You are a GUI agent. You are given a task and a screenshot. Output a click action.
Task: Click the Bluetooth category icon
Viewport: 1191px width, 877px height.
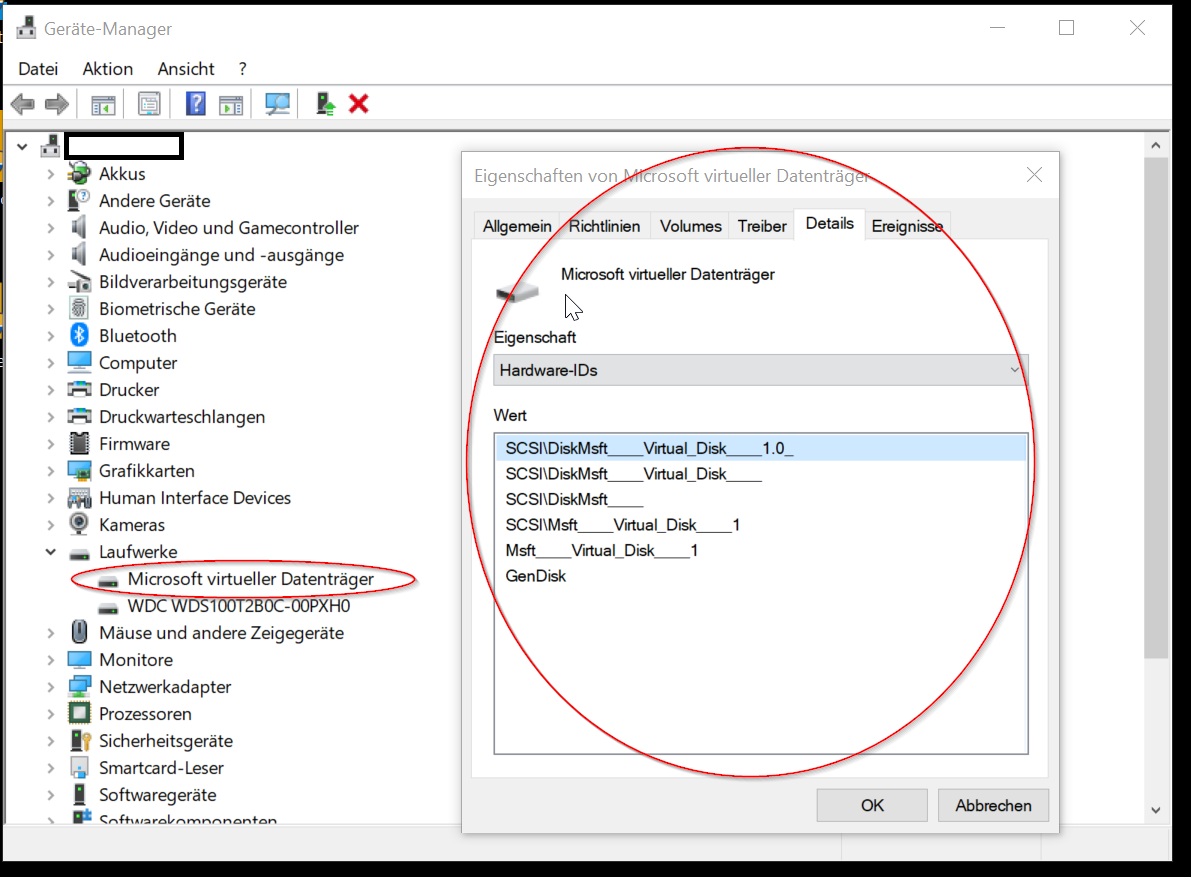(79, 336)
